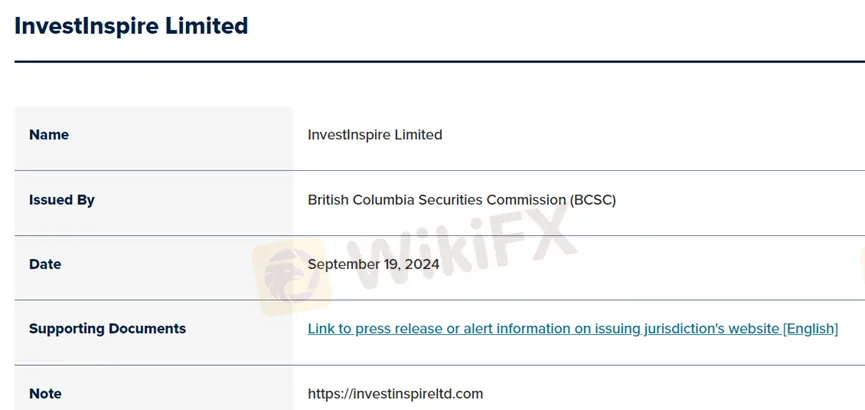Click the investinspireltd.com URL text
The height and width of the screenshot is (410, 865).
pyautogui.click(x=395, y=394)
